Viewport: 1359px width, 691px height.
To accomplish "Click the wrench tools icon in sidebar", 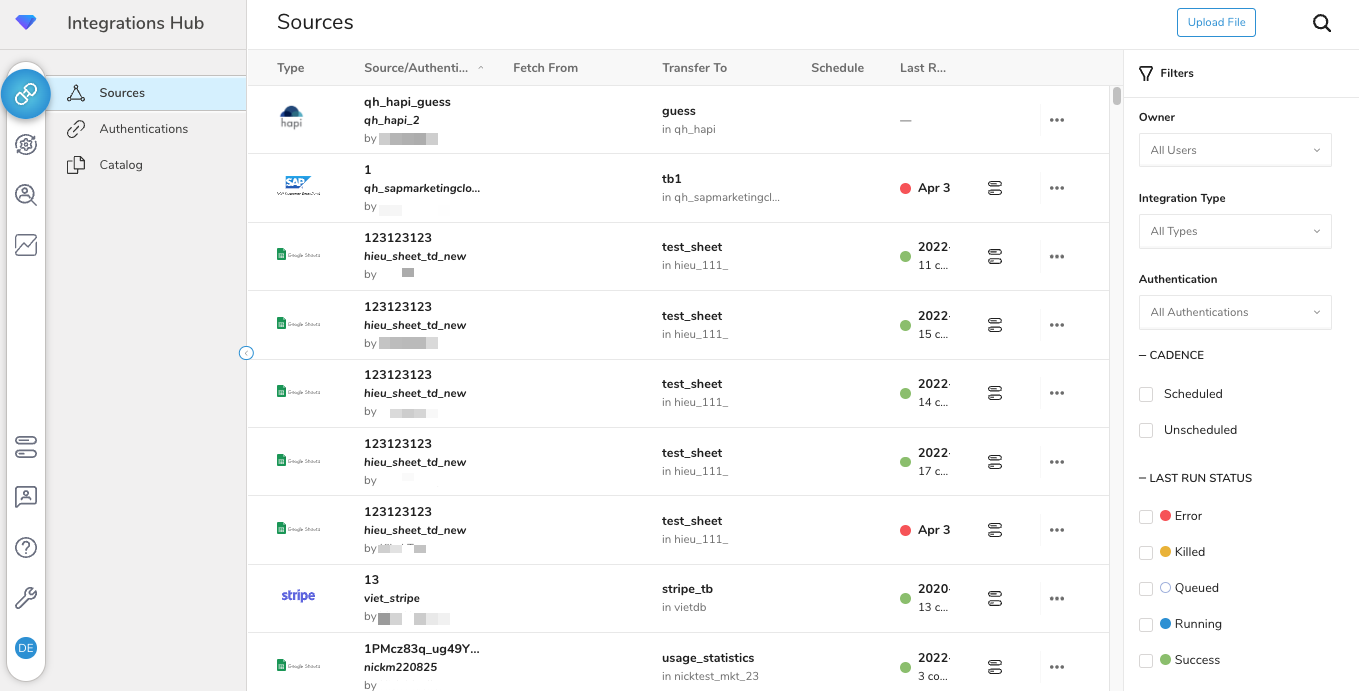I will click(26, 598).
